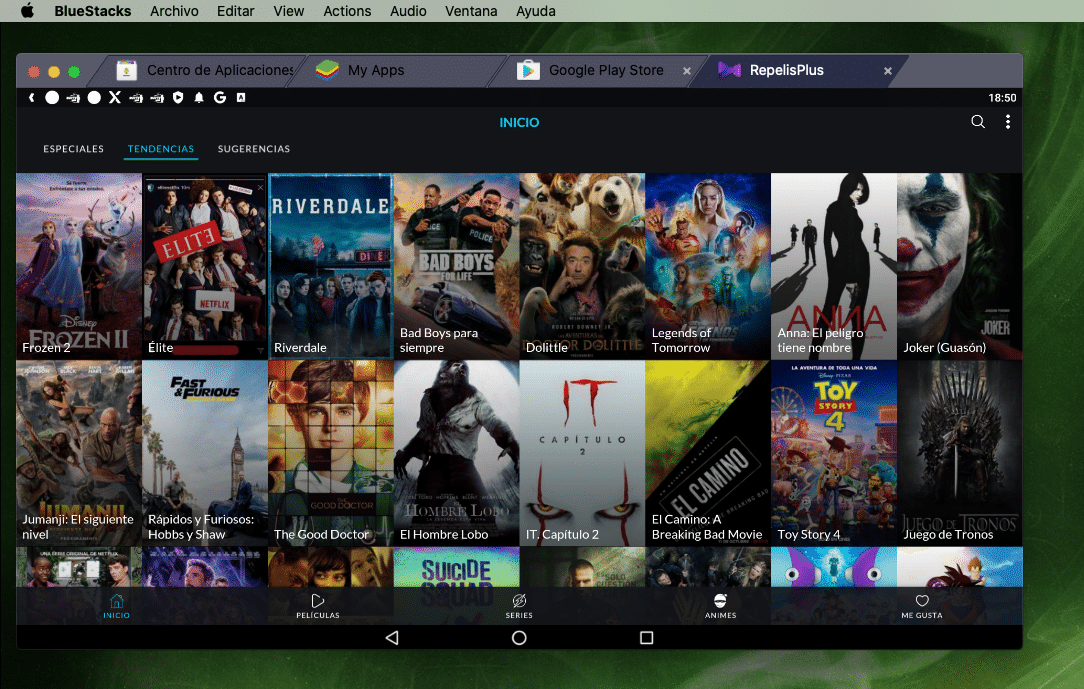Click the notification bell in the status bar
Viewport: 1084px width, 689px height.
[200, 97]
